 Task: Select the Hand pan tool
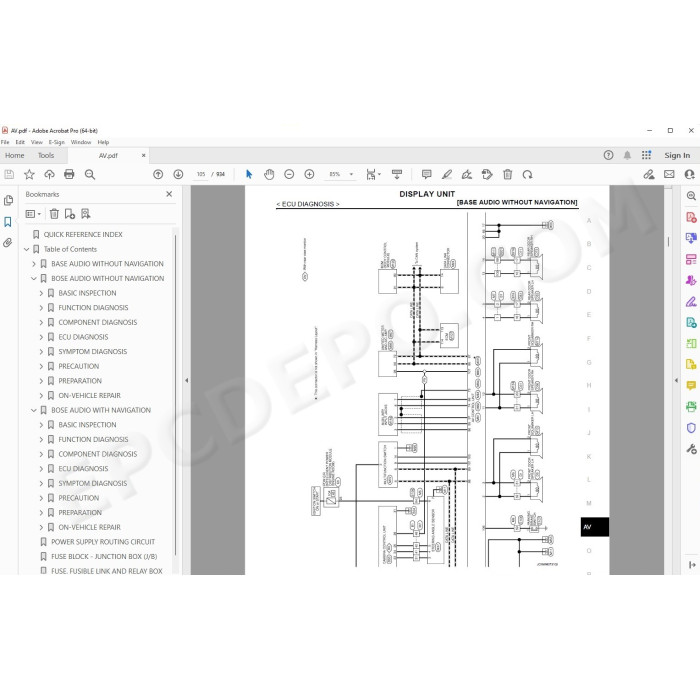point(269,175)
